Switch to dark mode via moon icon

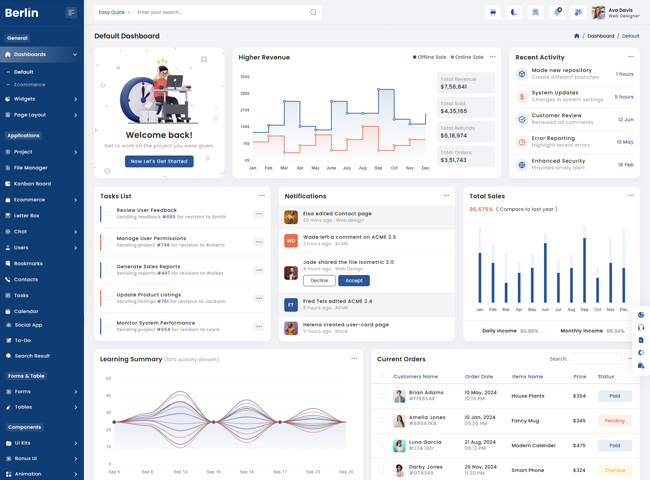[514, 13]
